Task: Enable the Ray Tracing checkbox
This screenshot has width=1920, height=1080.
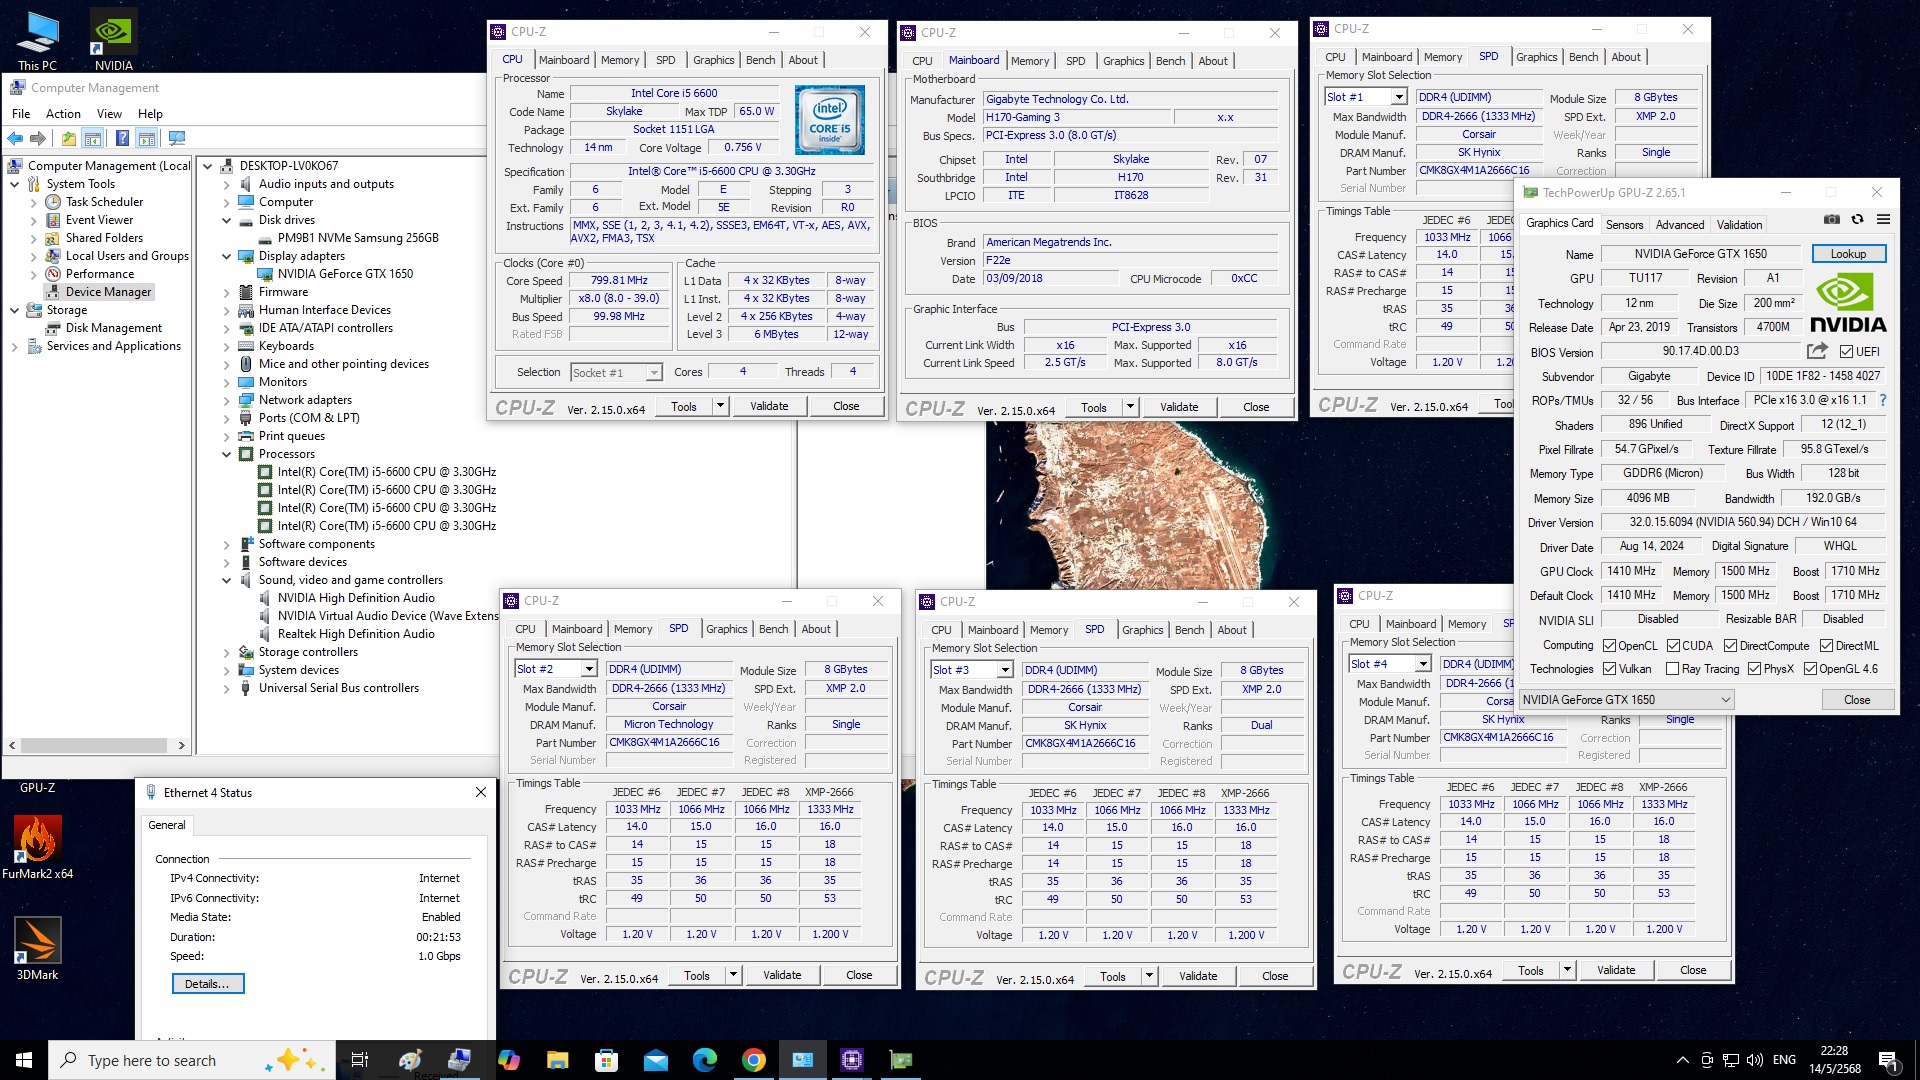Action: click(1672, 669)
